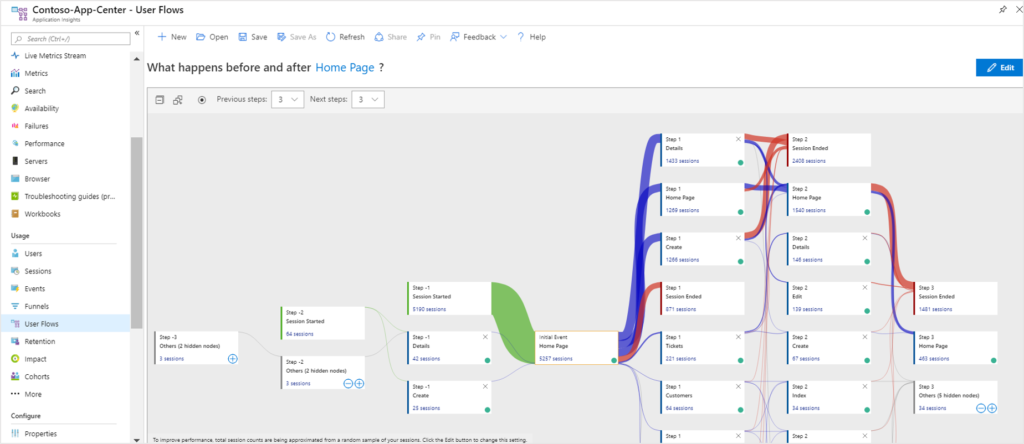
Task: Collapse all nodes icon above chart
Action: (160, 100)
